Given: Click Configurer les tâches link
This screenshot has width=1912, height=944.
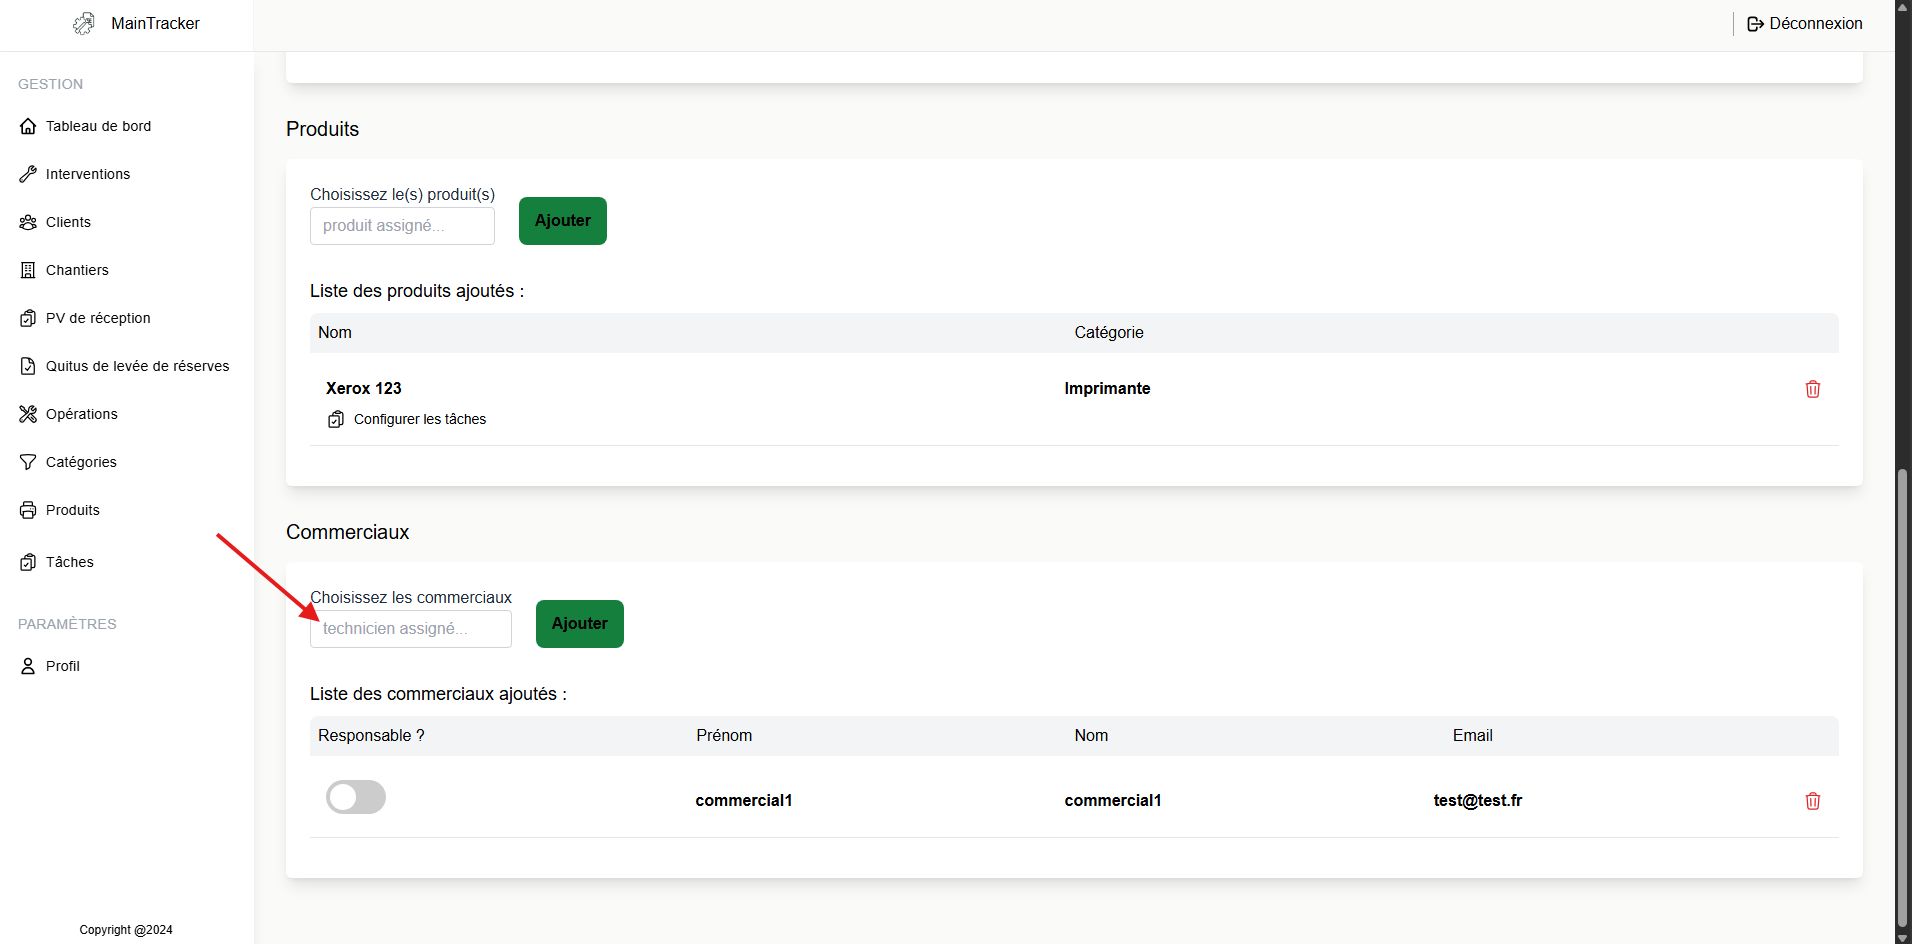Looking at the screenshot, I should [x=419, y=419].
